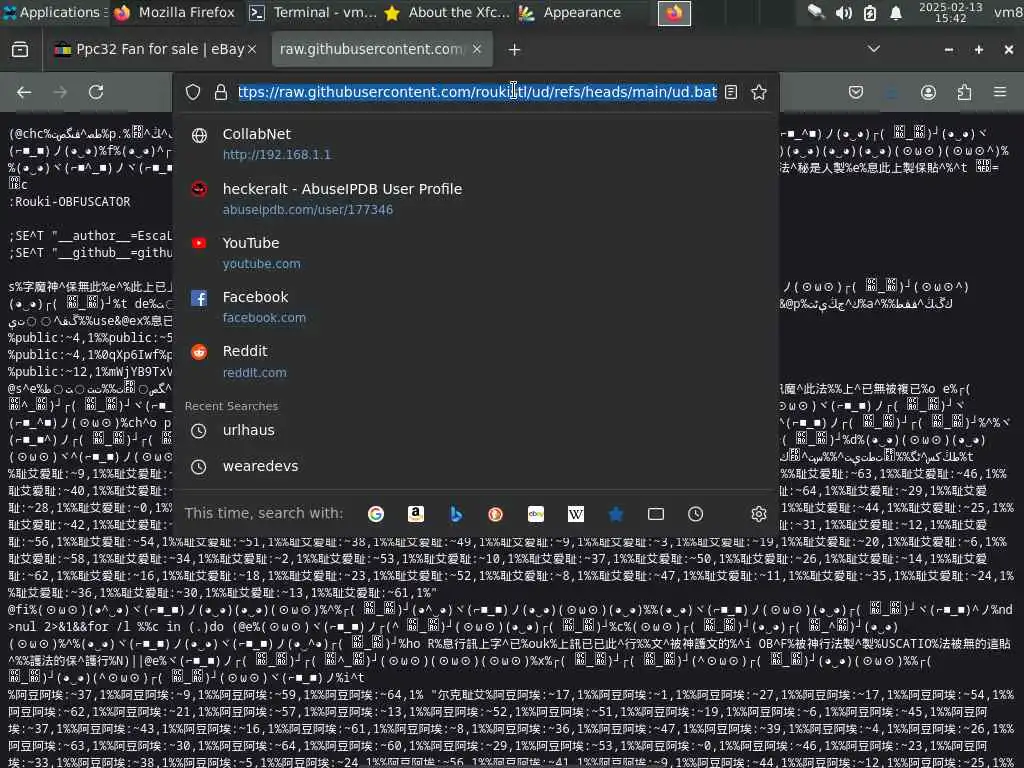This screenshot has height=768, width=1024.
Task: Search this time with Wikipedia icon
Action: pos(576,514)
